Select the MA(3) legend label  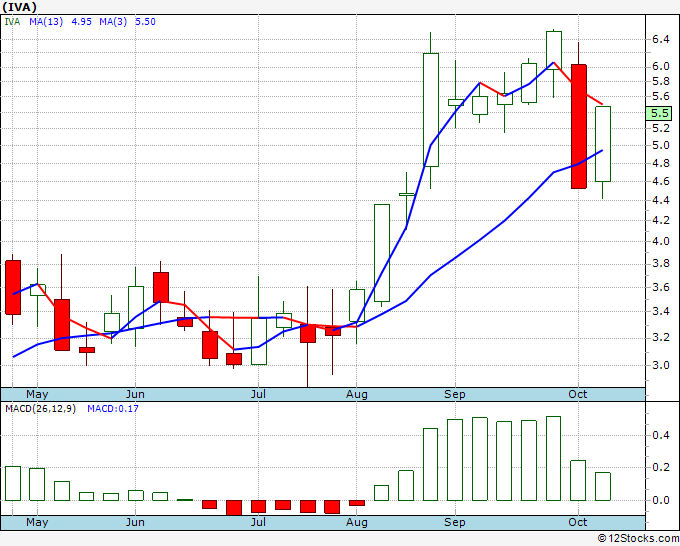pos(113,22)
